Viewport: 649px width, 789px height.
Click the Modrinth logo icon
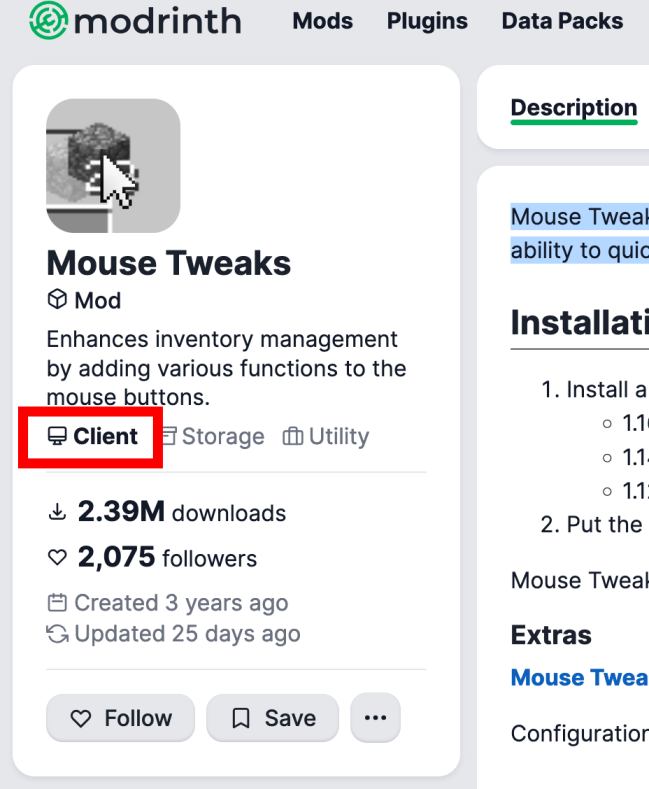[x=48, y=20]
